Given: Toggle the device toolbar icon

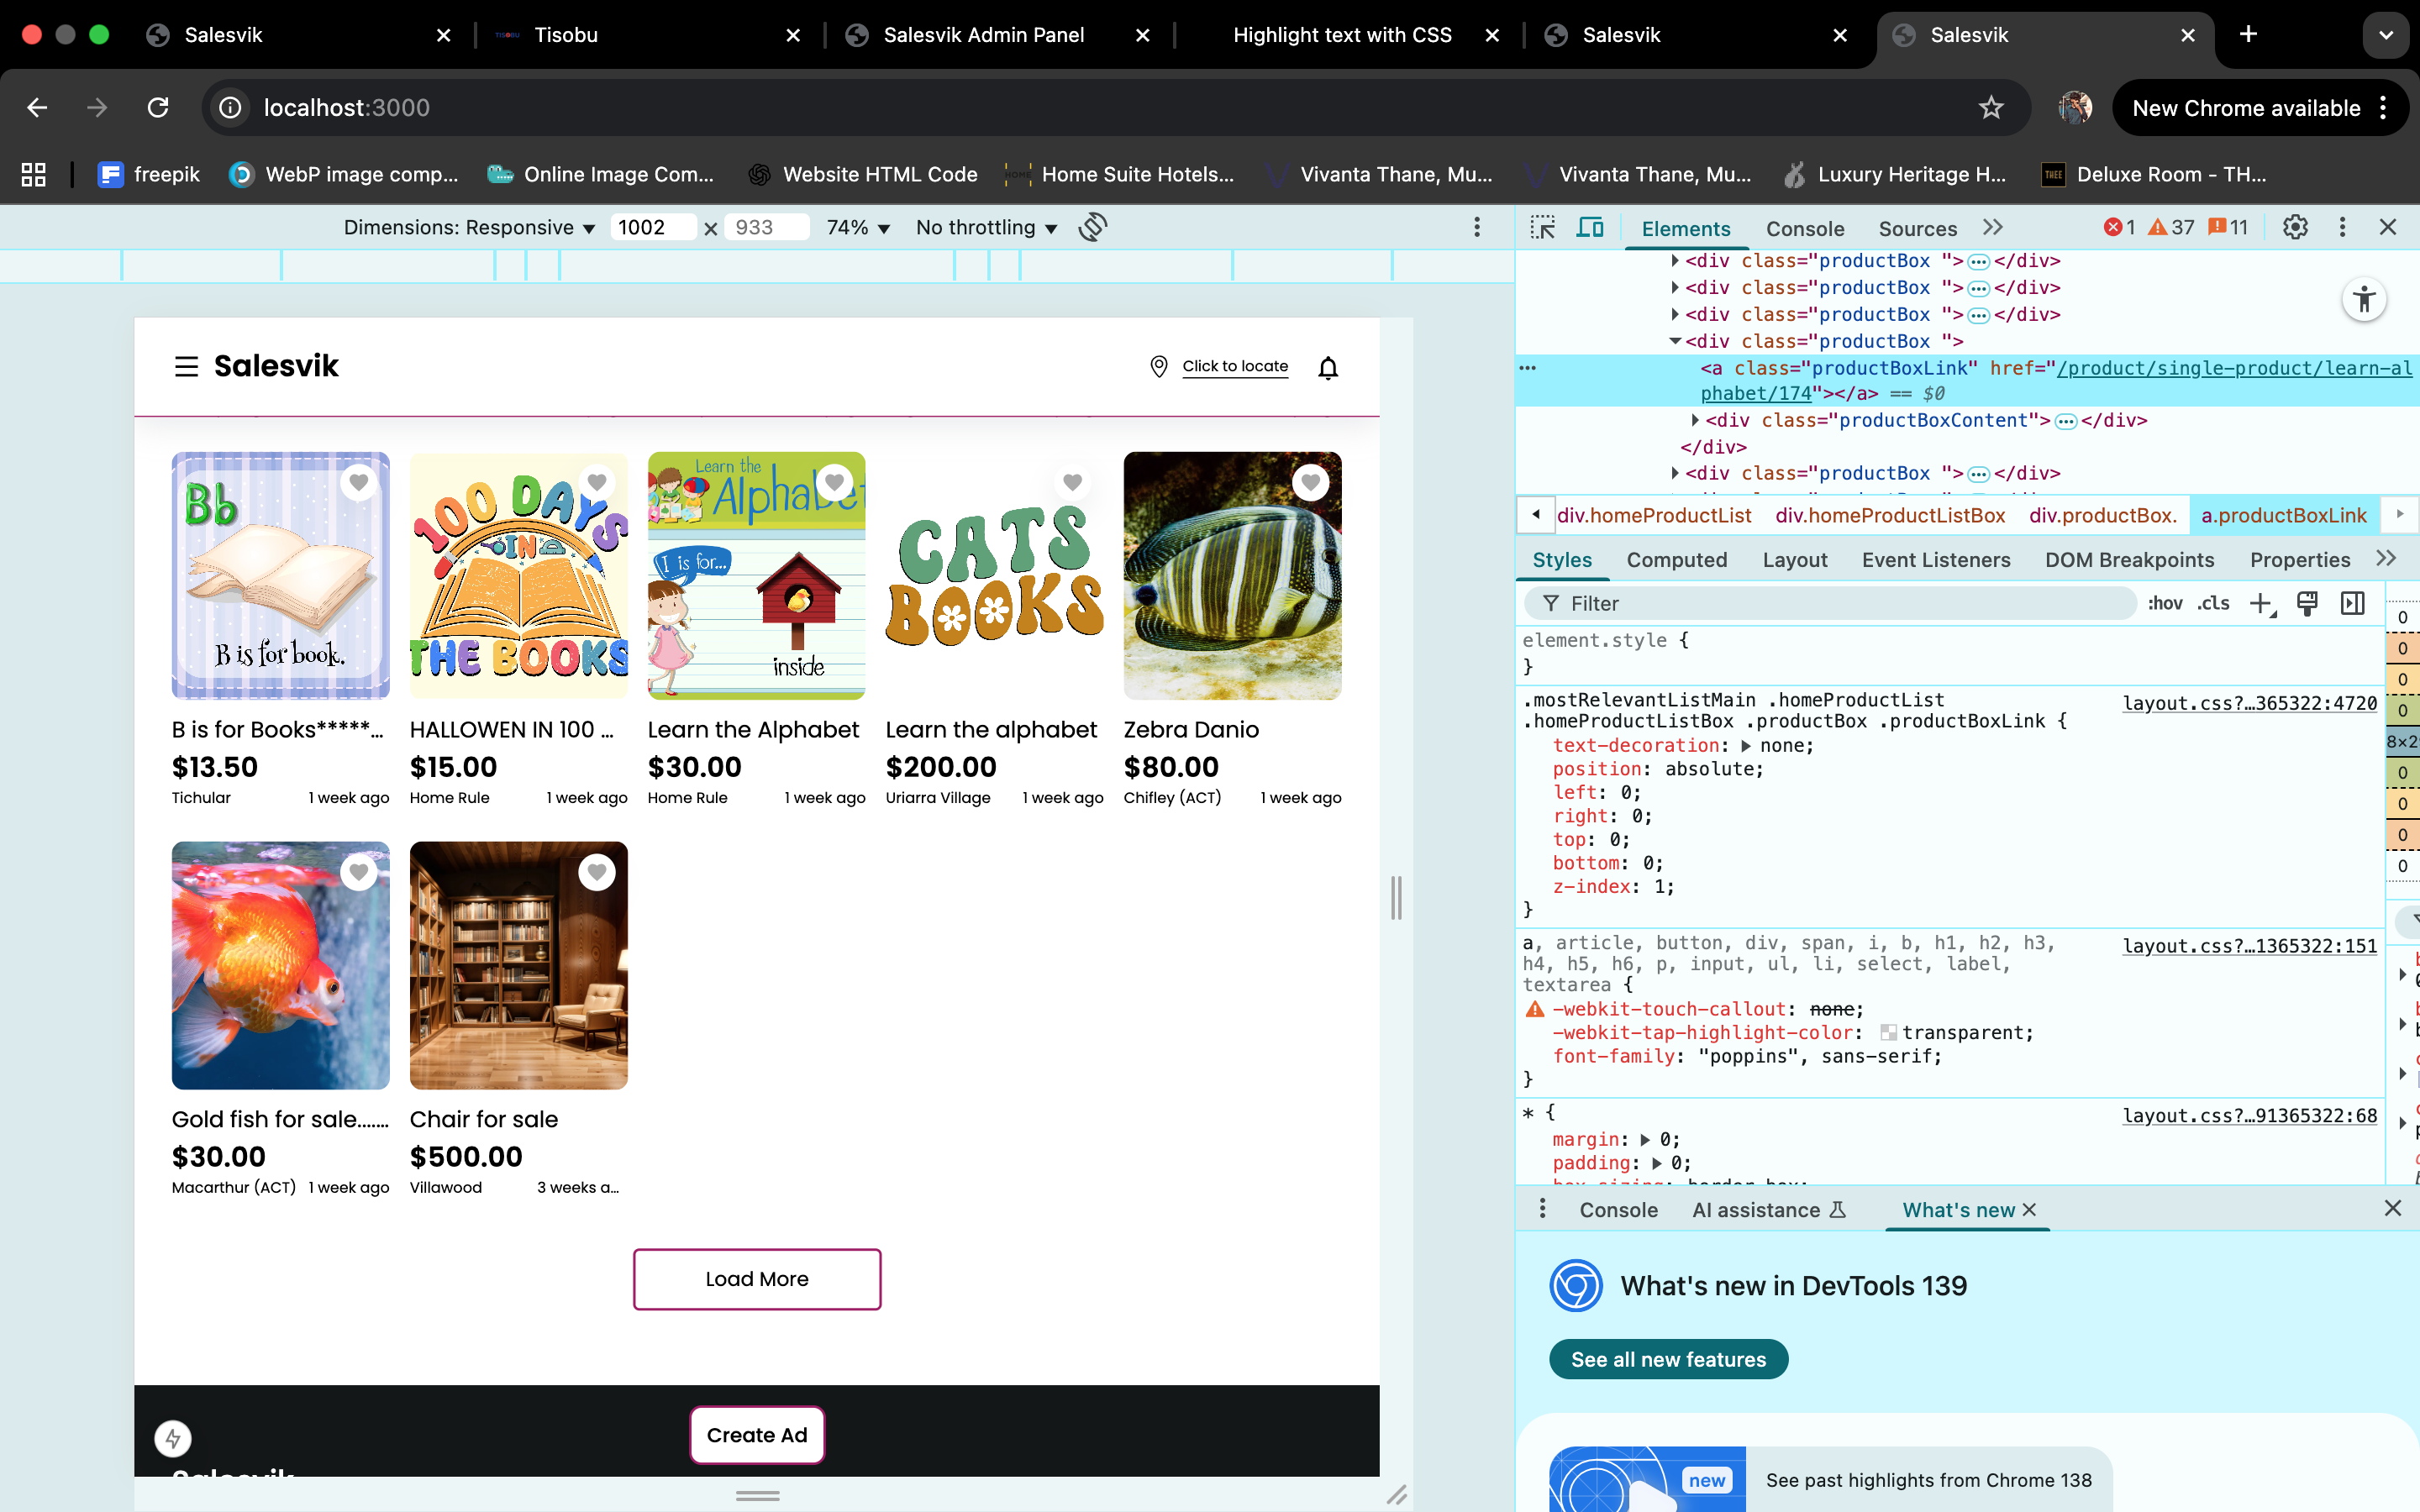Looking at the screenshot, I should click(1589, 228).
